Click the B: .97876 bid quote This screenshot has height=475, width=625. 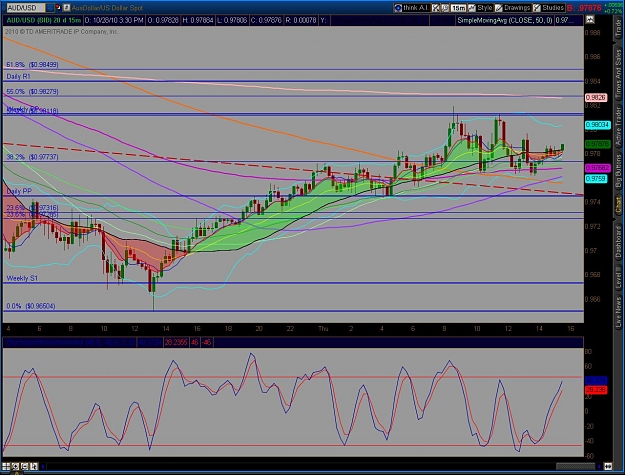coord(584,8)
